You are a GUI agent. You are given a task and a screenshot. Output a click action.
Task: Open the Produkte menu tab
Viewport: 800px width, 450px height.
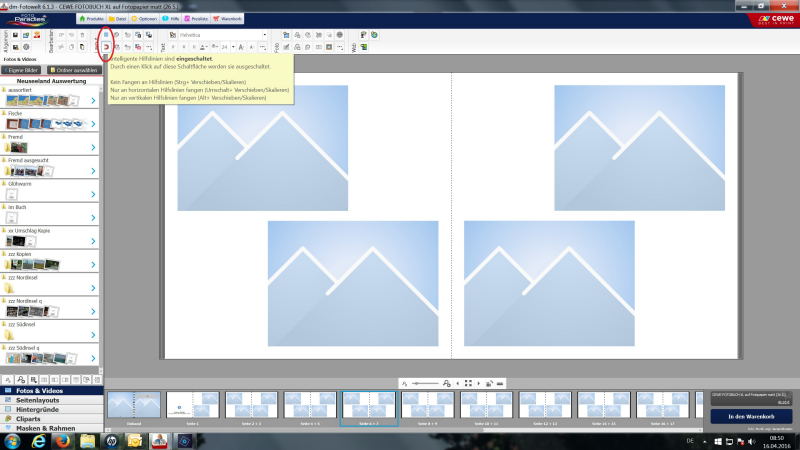point(91,19)
